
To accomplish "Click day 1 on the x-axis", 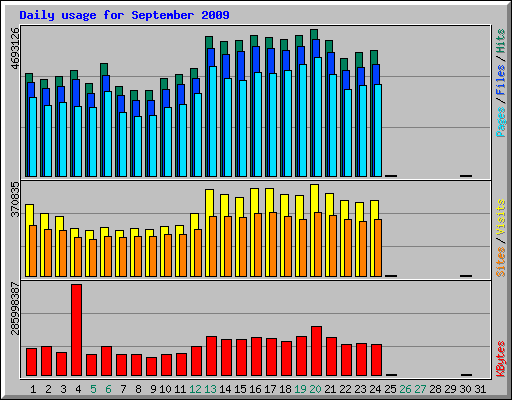I will click(x=33, y=389).
